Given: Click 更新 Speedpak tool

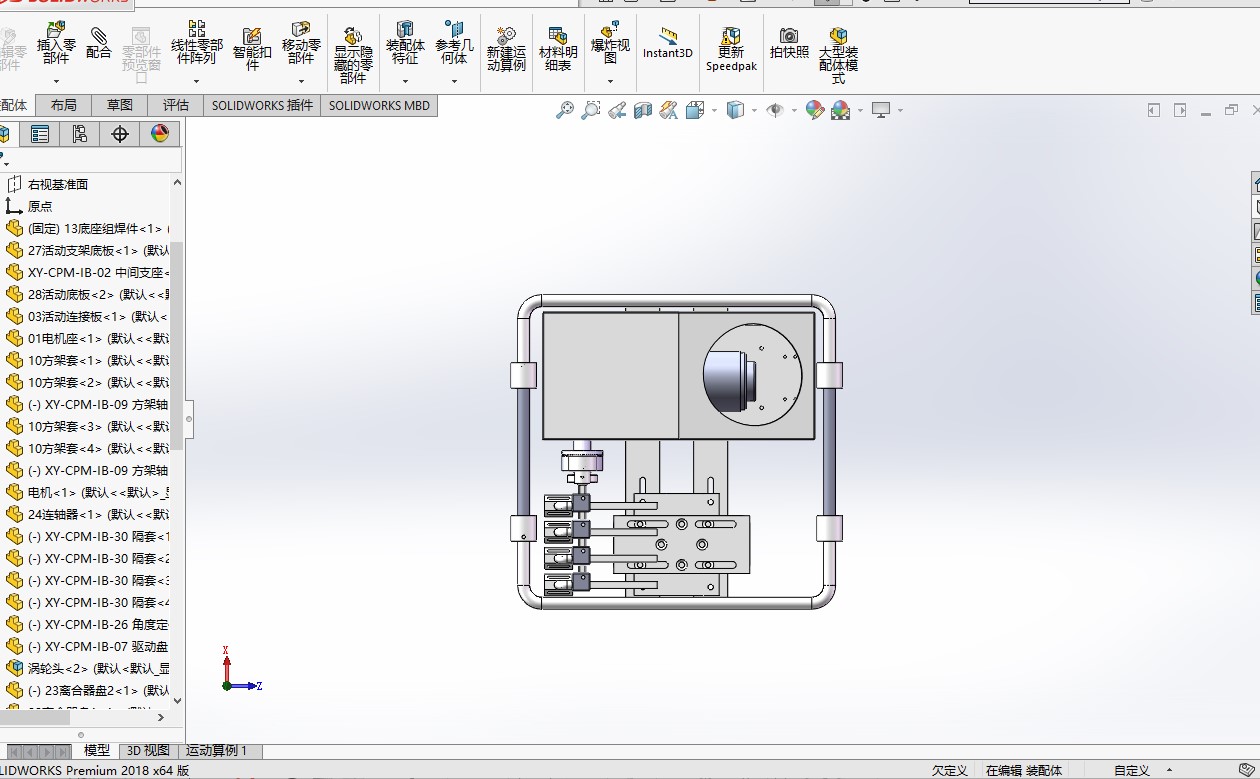Looking at the screenshot, I should (731, 50).
